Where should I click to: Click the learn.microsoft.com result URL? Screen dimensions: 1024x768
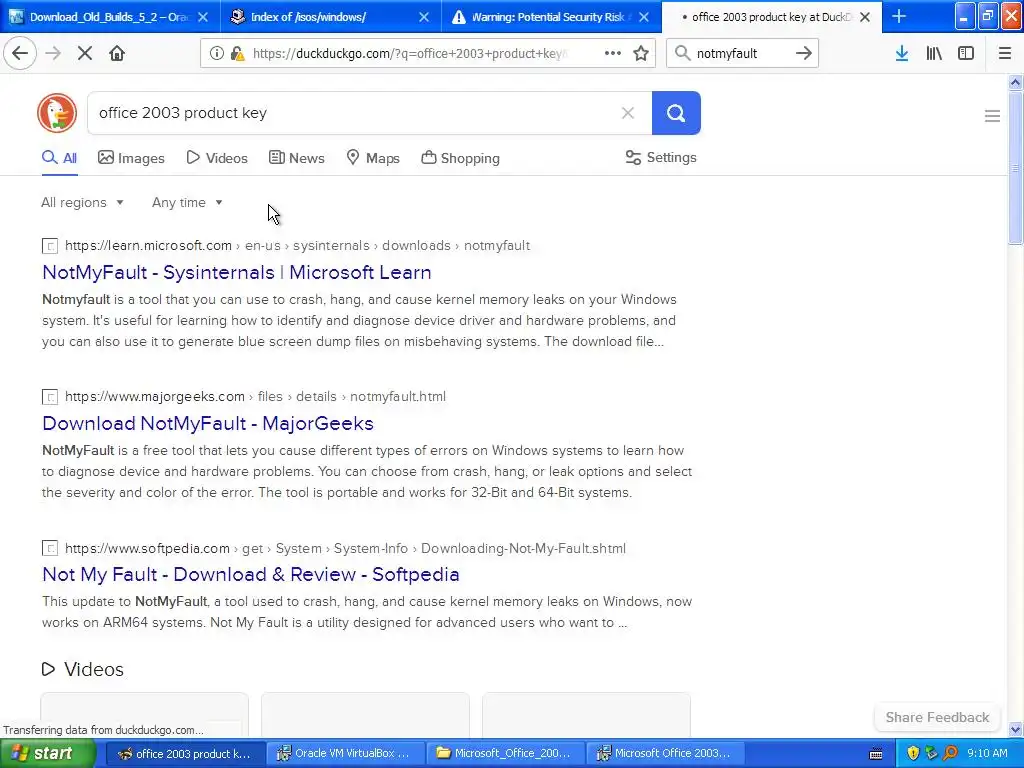point(297,246)
